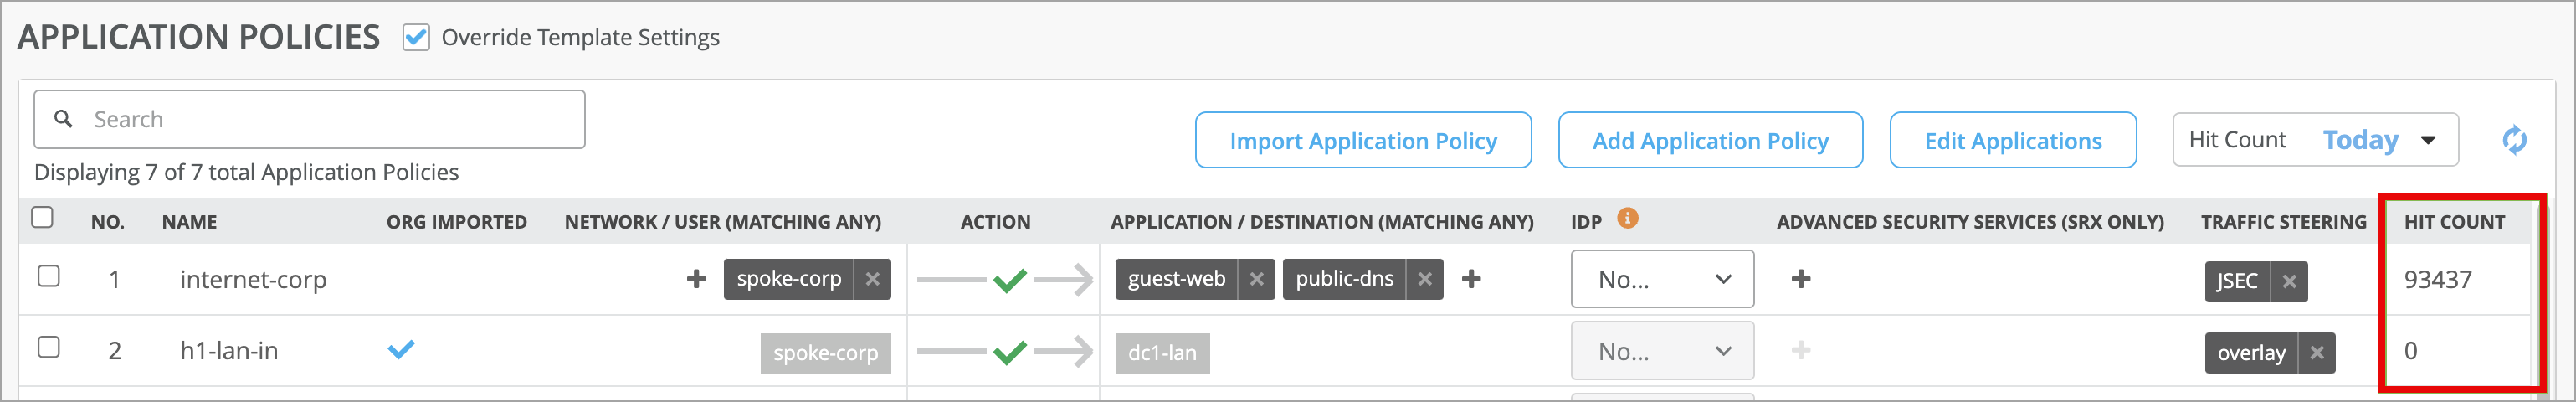Click the IDP info icon

(1628, 218)
